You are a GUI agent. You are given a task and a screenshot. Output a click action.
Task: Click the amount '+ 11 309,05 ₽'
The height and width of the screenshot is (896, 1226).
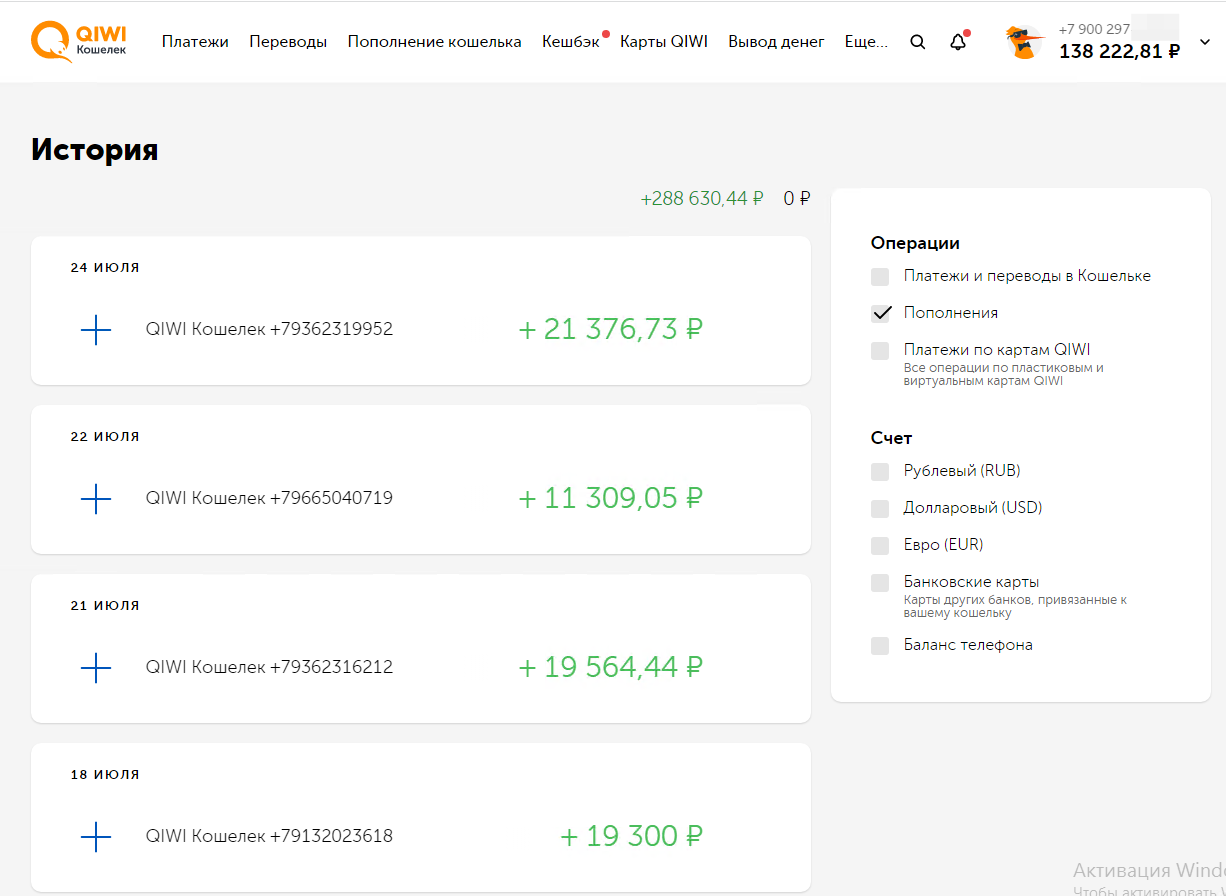coord(611,498)
